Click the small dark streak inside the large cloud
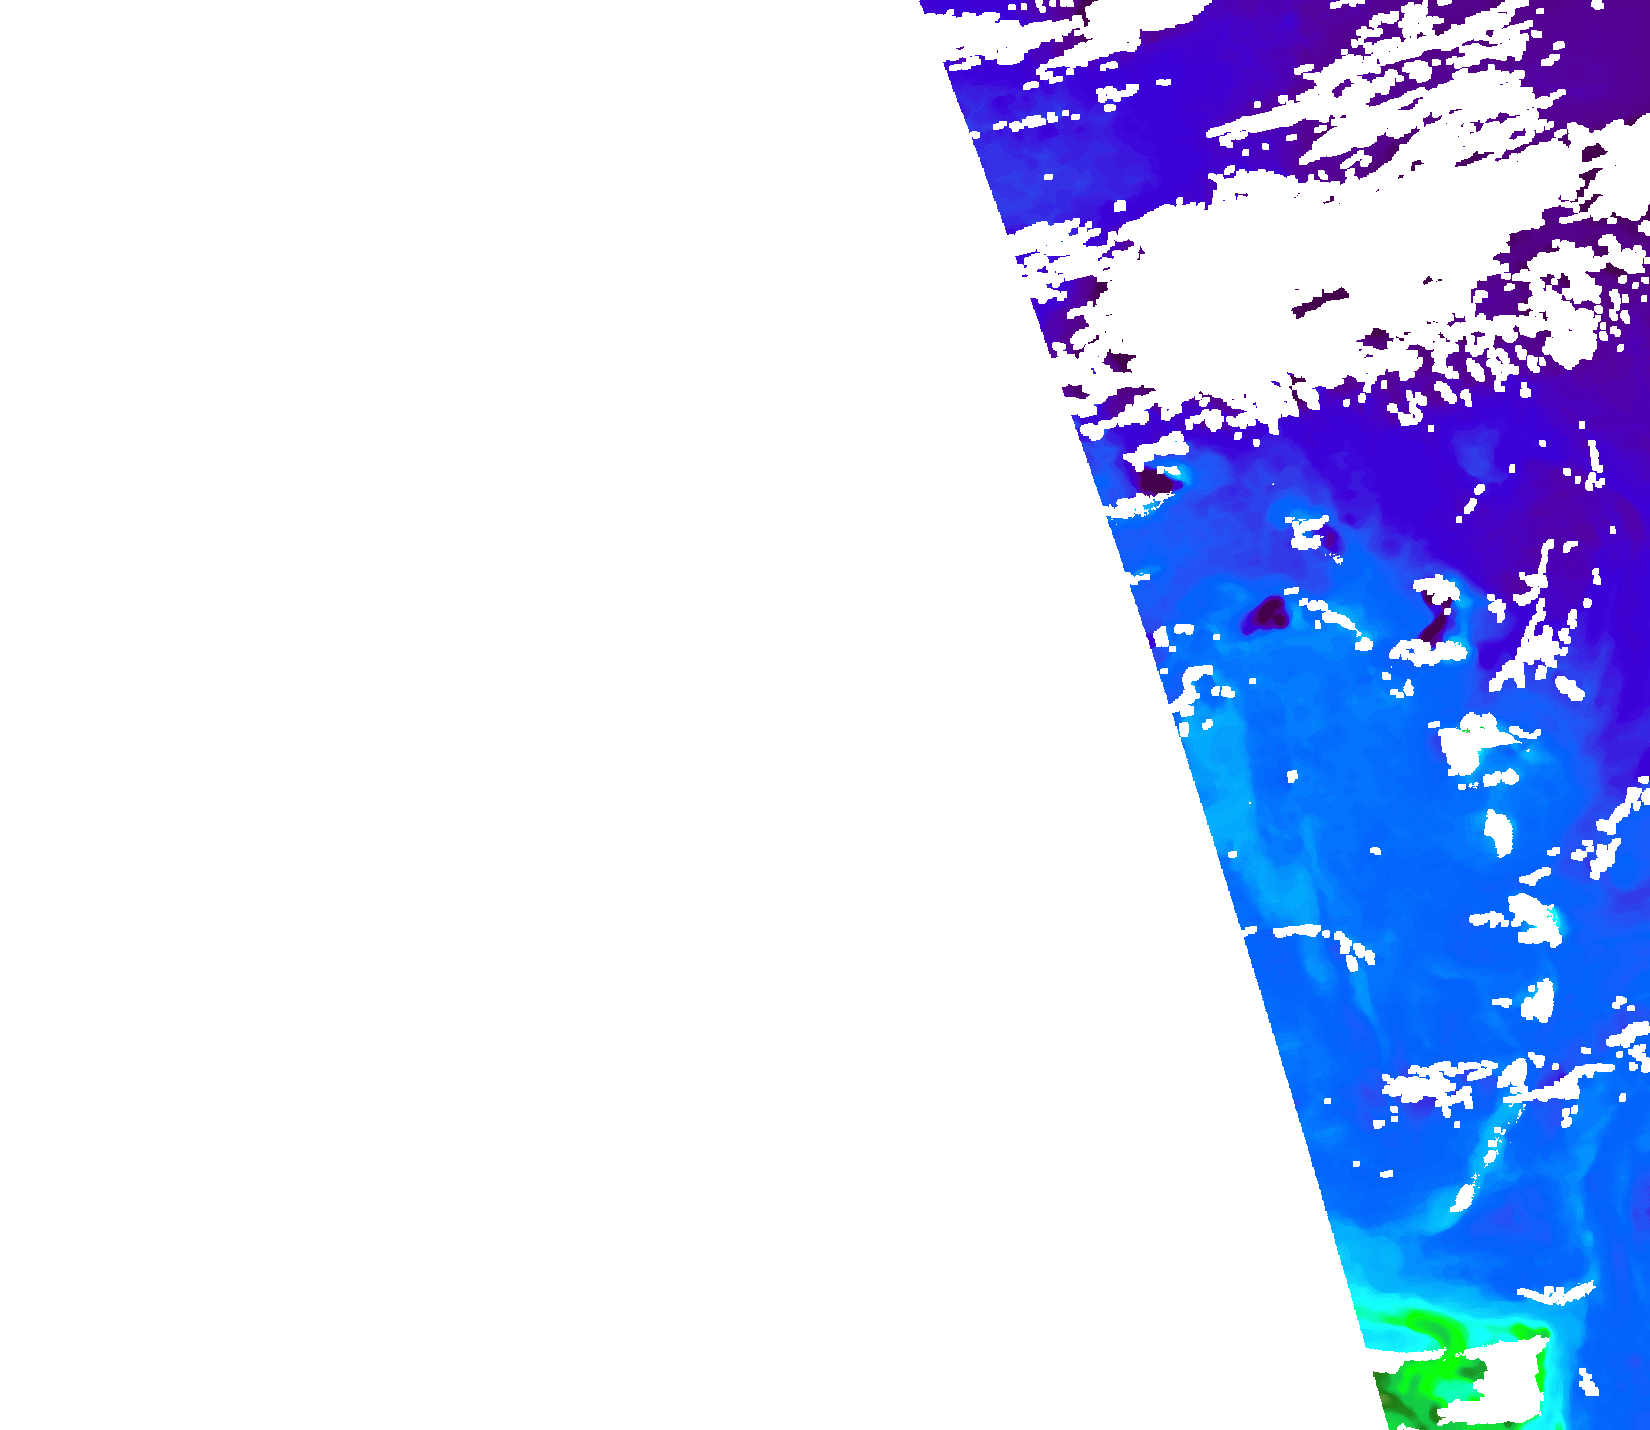This screenshot has height=1430, width=1650. point(1320,300)
